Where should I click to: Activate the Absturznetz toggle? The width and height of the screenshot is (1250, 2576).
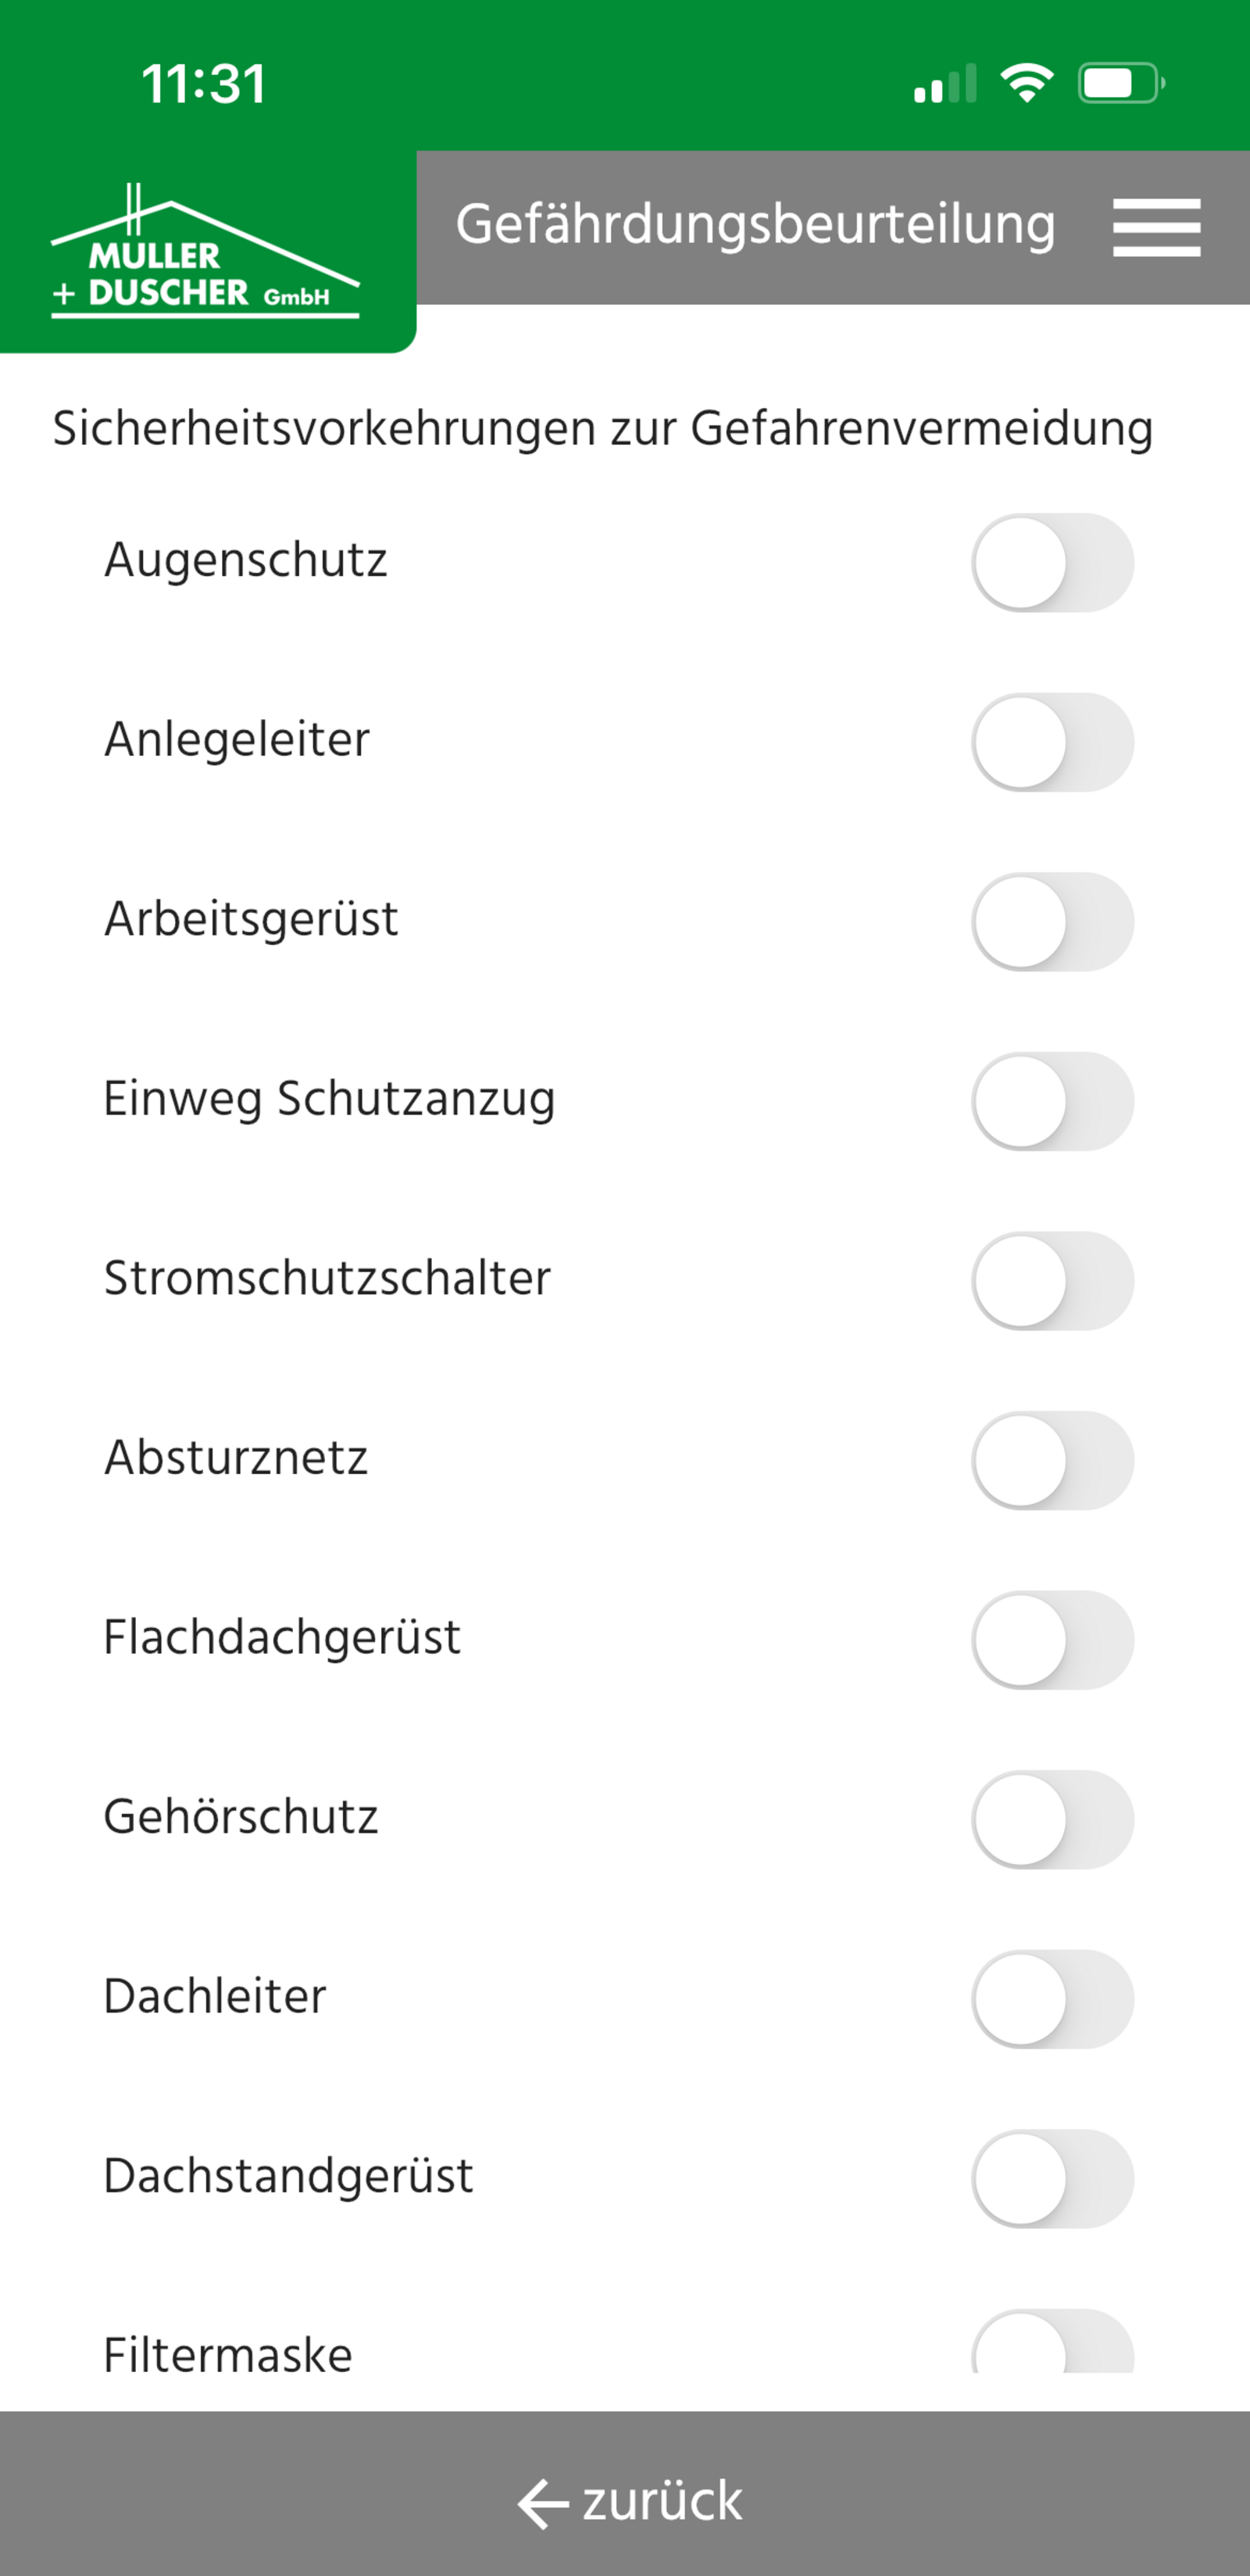[1052, 1460]
